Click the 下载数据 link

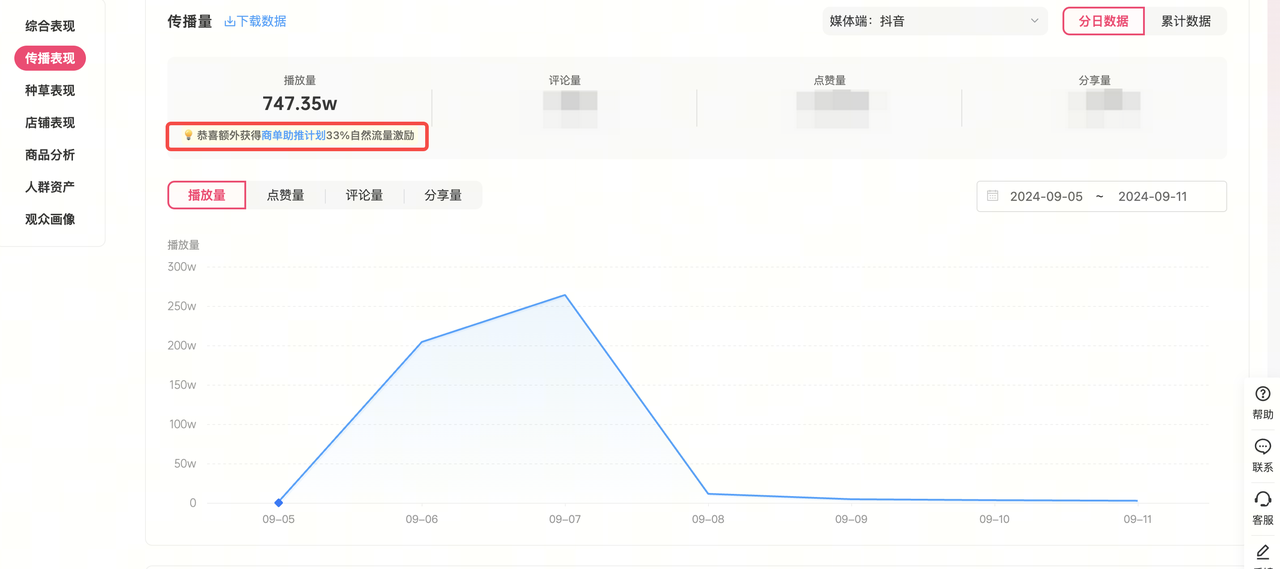[x=261, y=21]
